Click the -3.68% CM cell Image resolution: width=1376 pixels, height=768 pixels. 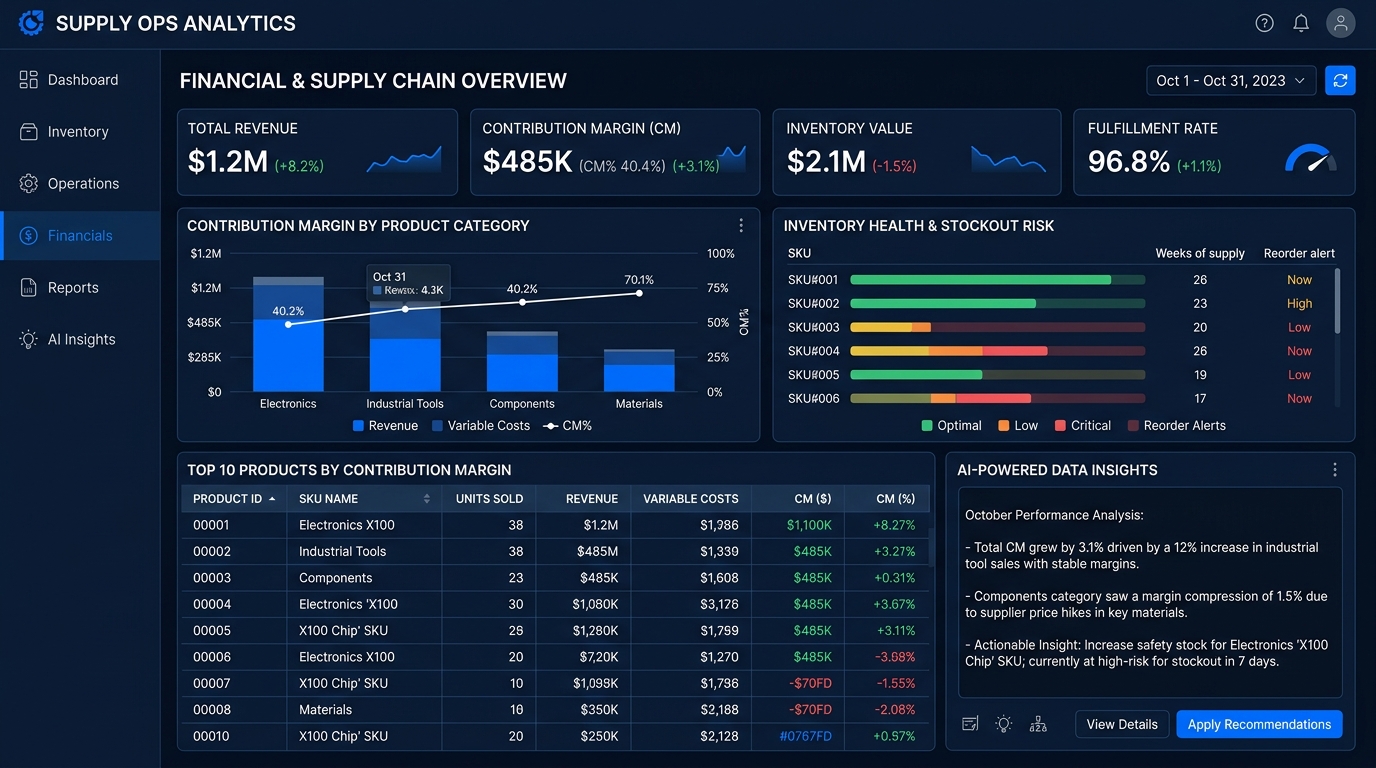pyautogui.click(x=895, y=657)
